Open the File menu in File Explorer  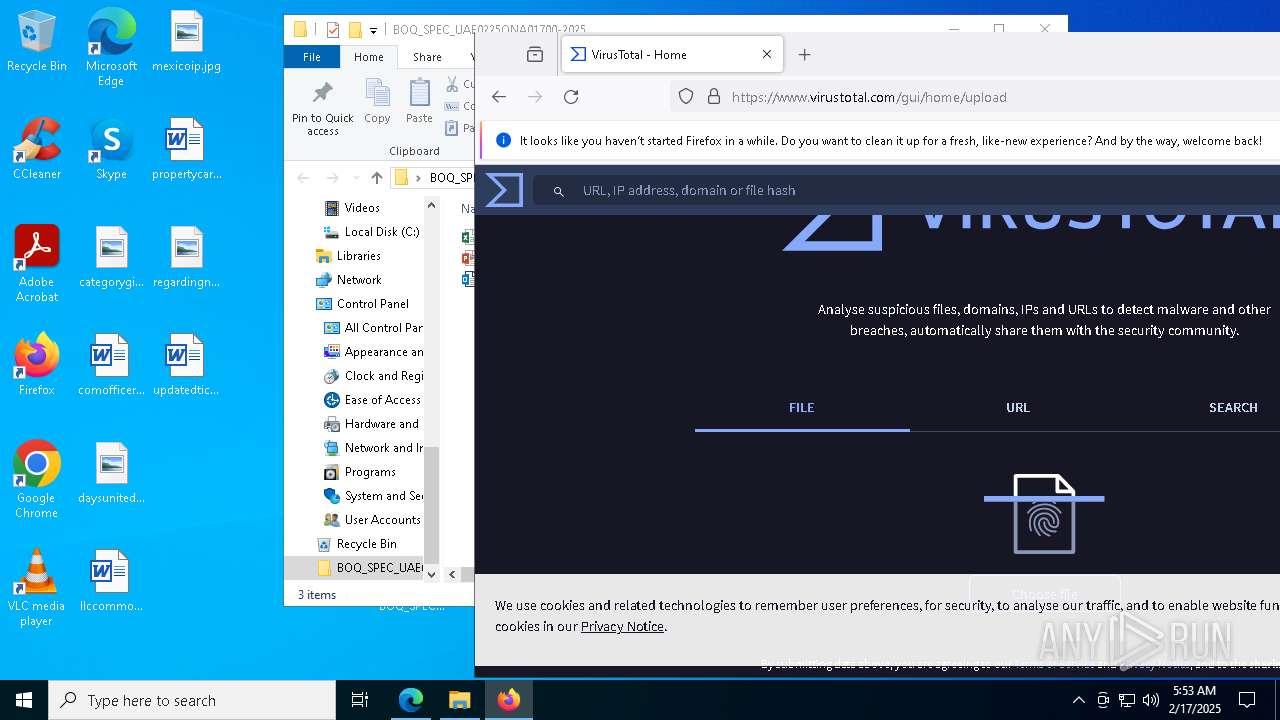tap(312, 57)
